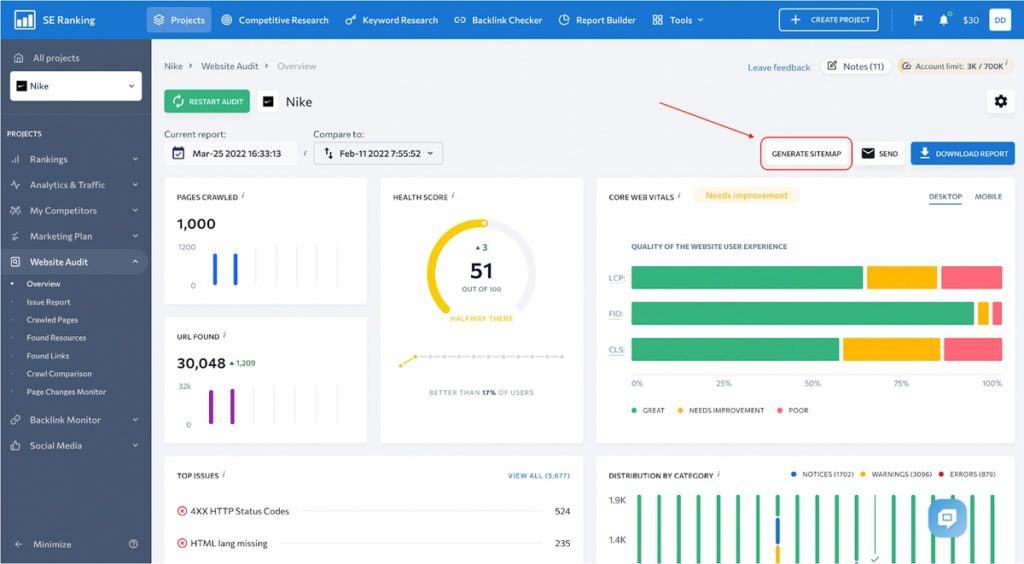Viewport: 1024px width, 564px height.
Task: Click the Top Issues info icon
Action: click(224, 474)
